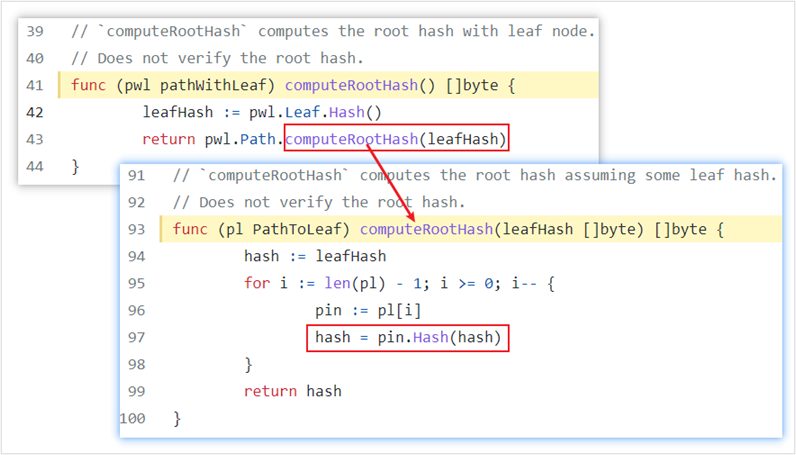Click the return keyword on line 43
The height and width of the screenshot is (455, 796).
(x=169, y=140)
